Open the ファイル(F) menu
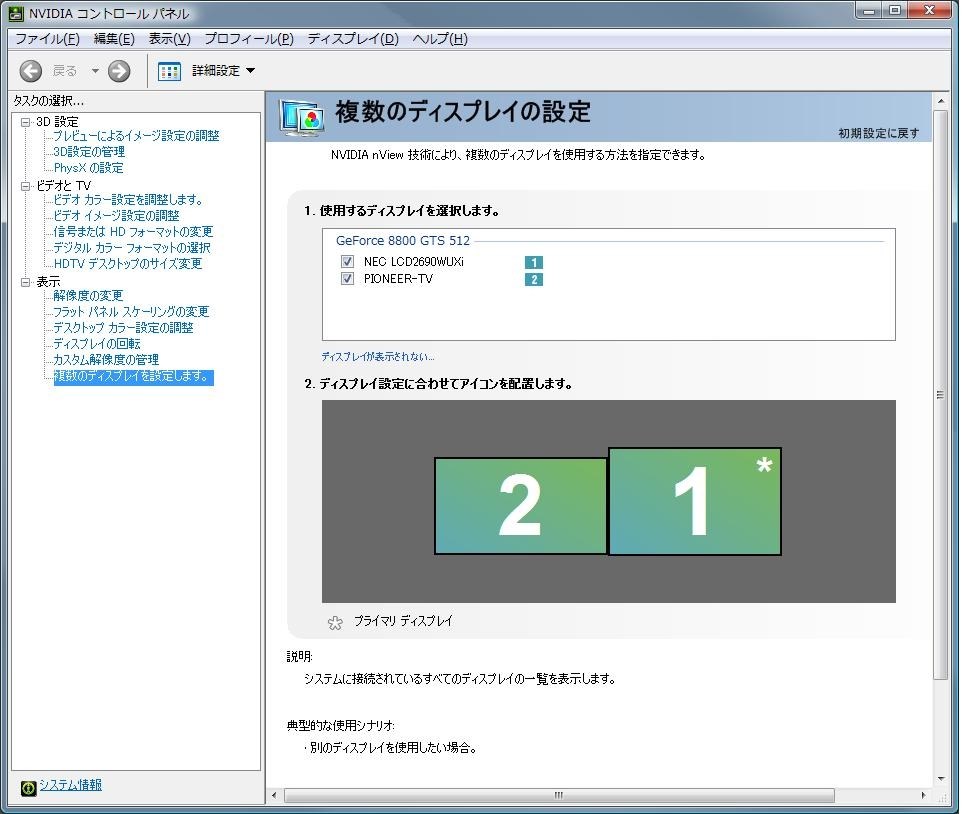This screenshot has height=814, width=970. click(x=47, y=39)
